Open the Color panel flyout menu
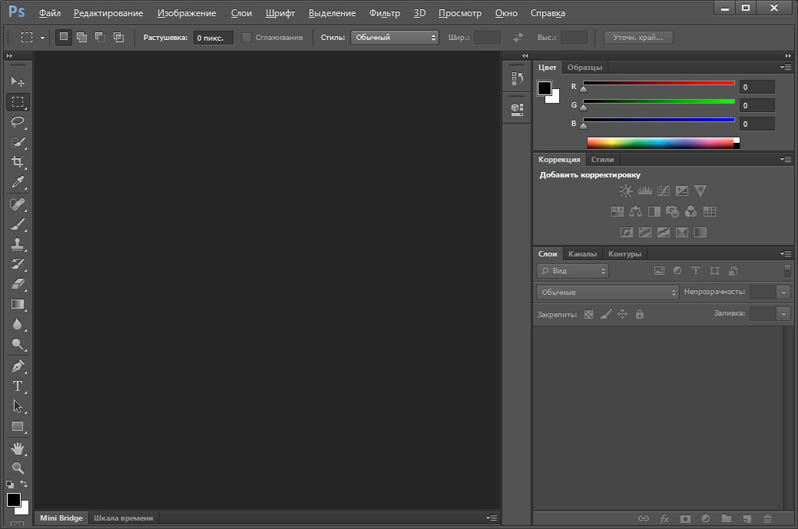Viewport: 798px width, 529px height. pos(786,67)
